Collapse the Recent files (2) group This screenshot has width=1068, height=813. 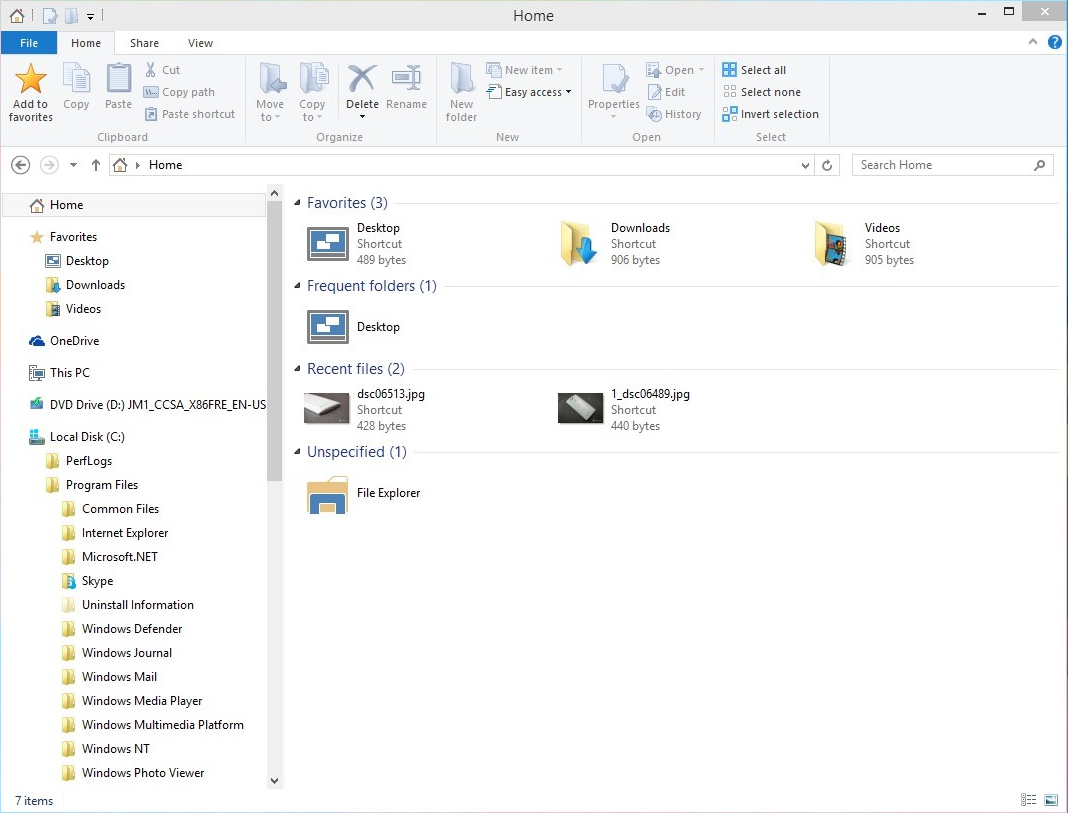(x=298, y=370)
